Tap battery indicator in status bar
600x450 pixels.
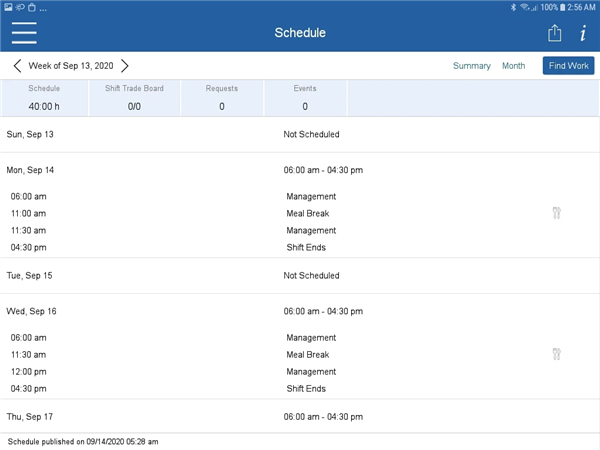tap(562, 7)
